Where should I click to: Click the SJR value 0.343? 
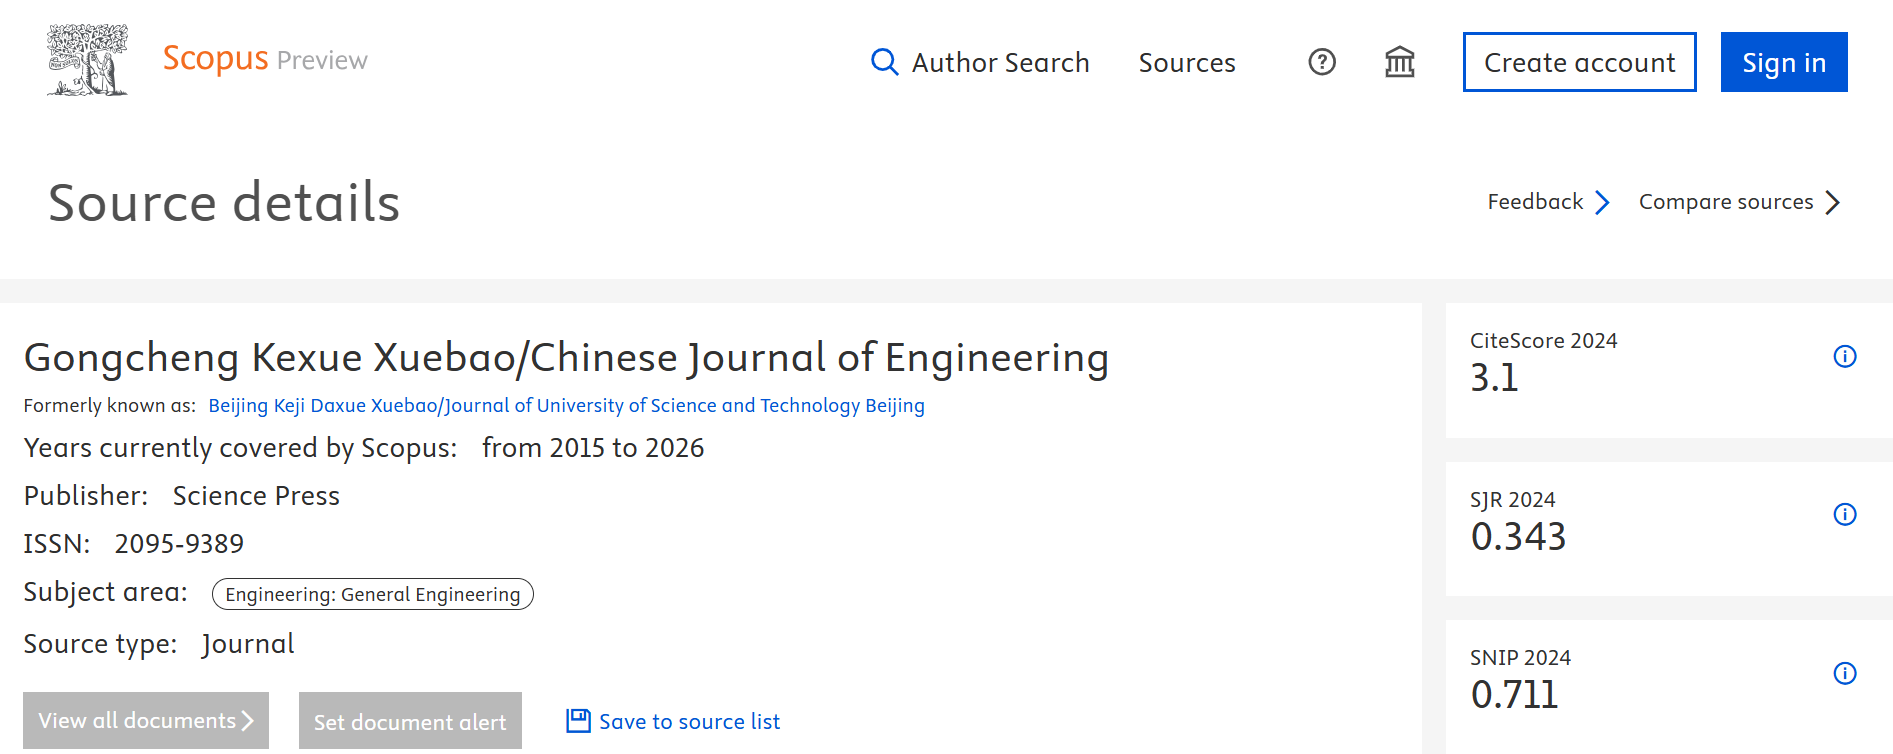coord(1518,537)
